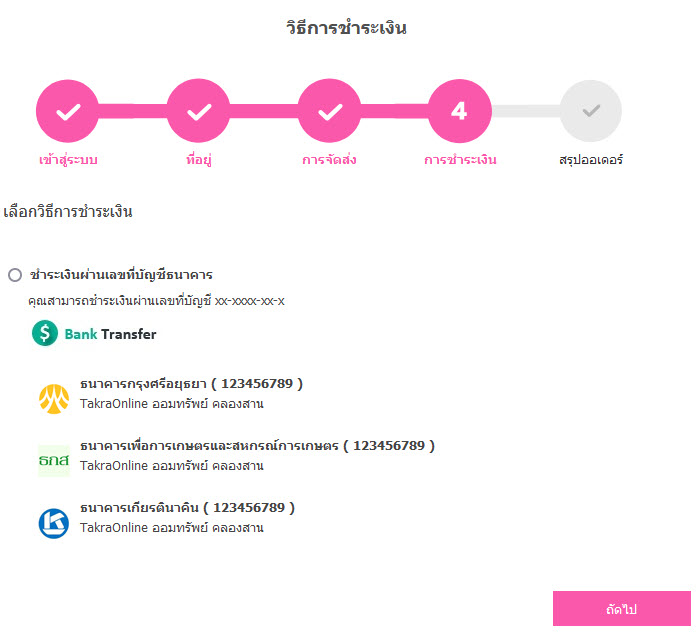Go to the การจัดส่ง step label
697x636 pixels.
(329, 160)
